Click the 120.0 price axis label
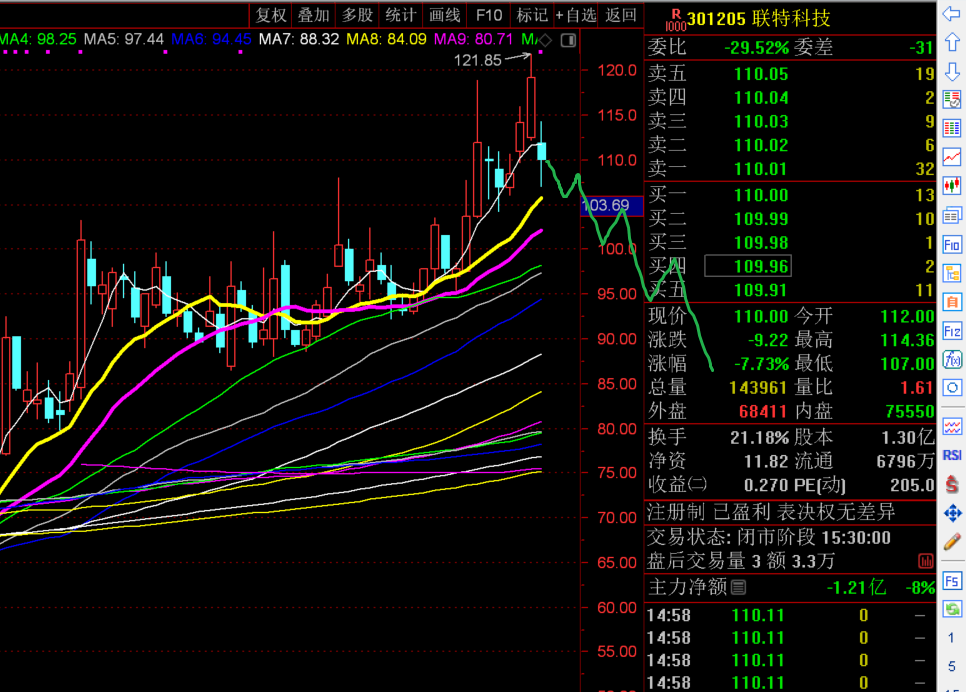 click(617, 70)
